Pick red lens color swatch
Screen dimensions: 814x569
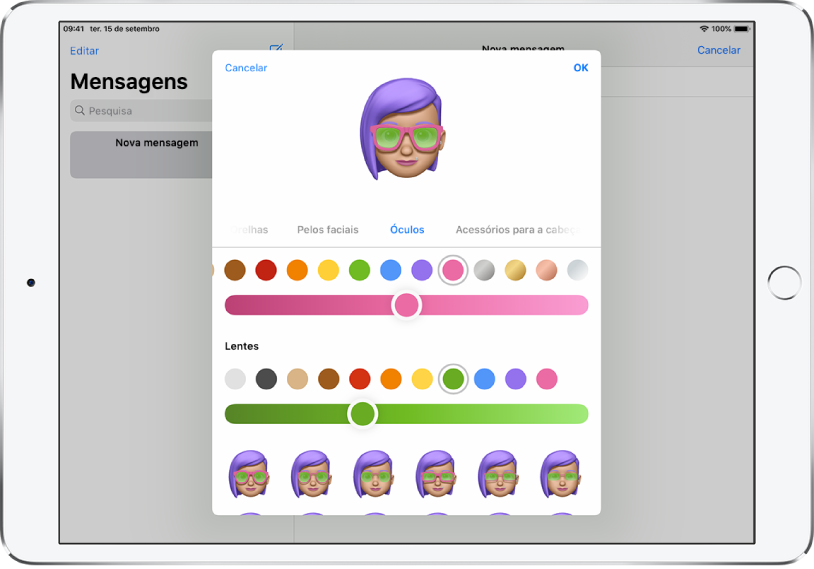click(360, 379)
